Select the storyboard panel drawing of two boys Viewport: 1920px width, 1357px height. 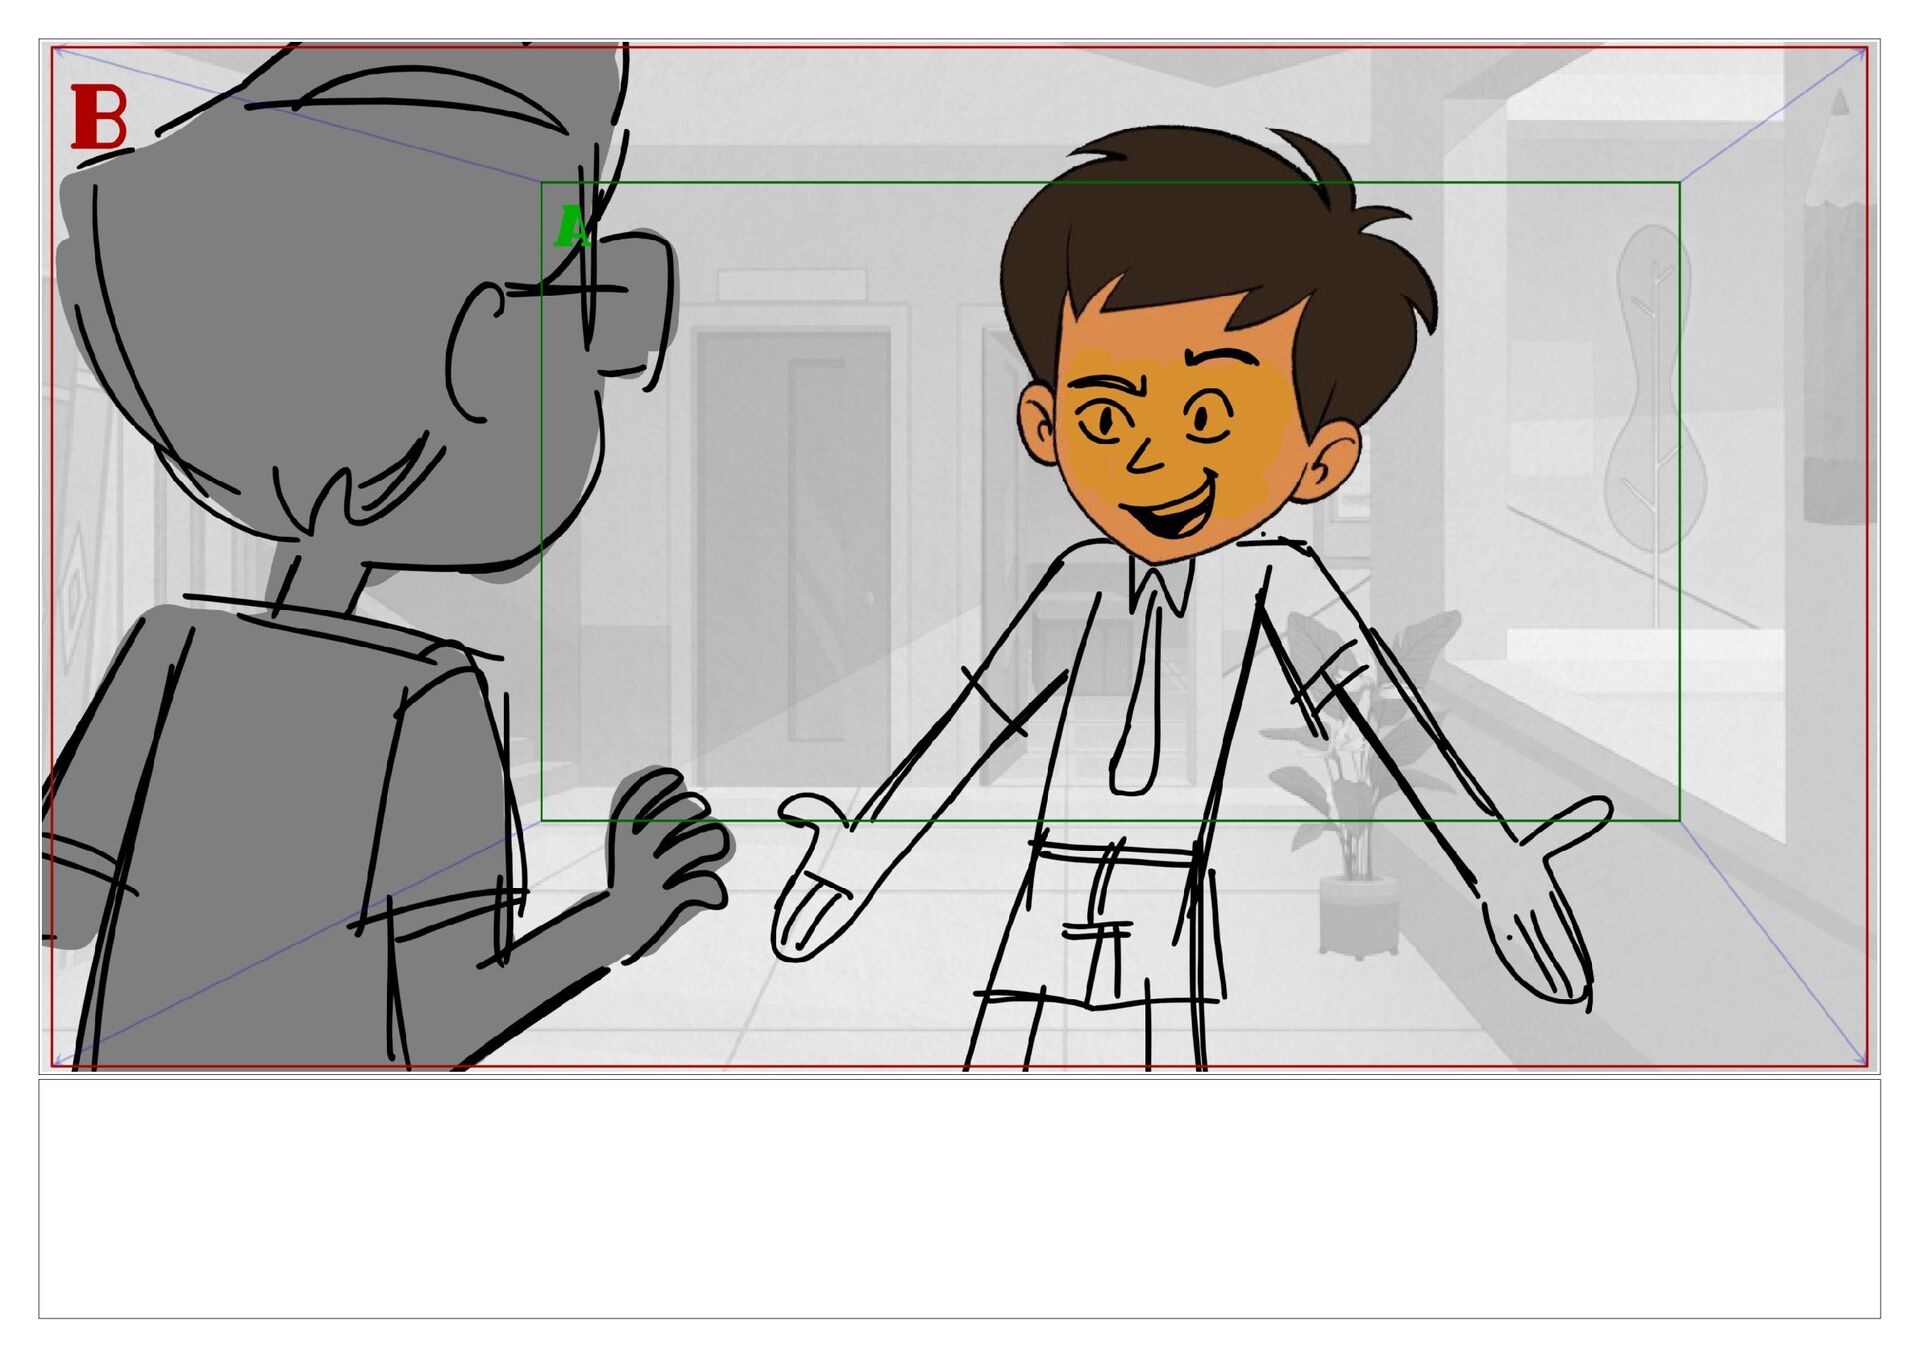click(x=959, y=556)
